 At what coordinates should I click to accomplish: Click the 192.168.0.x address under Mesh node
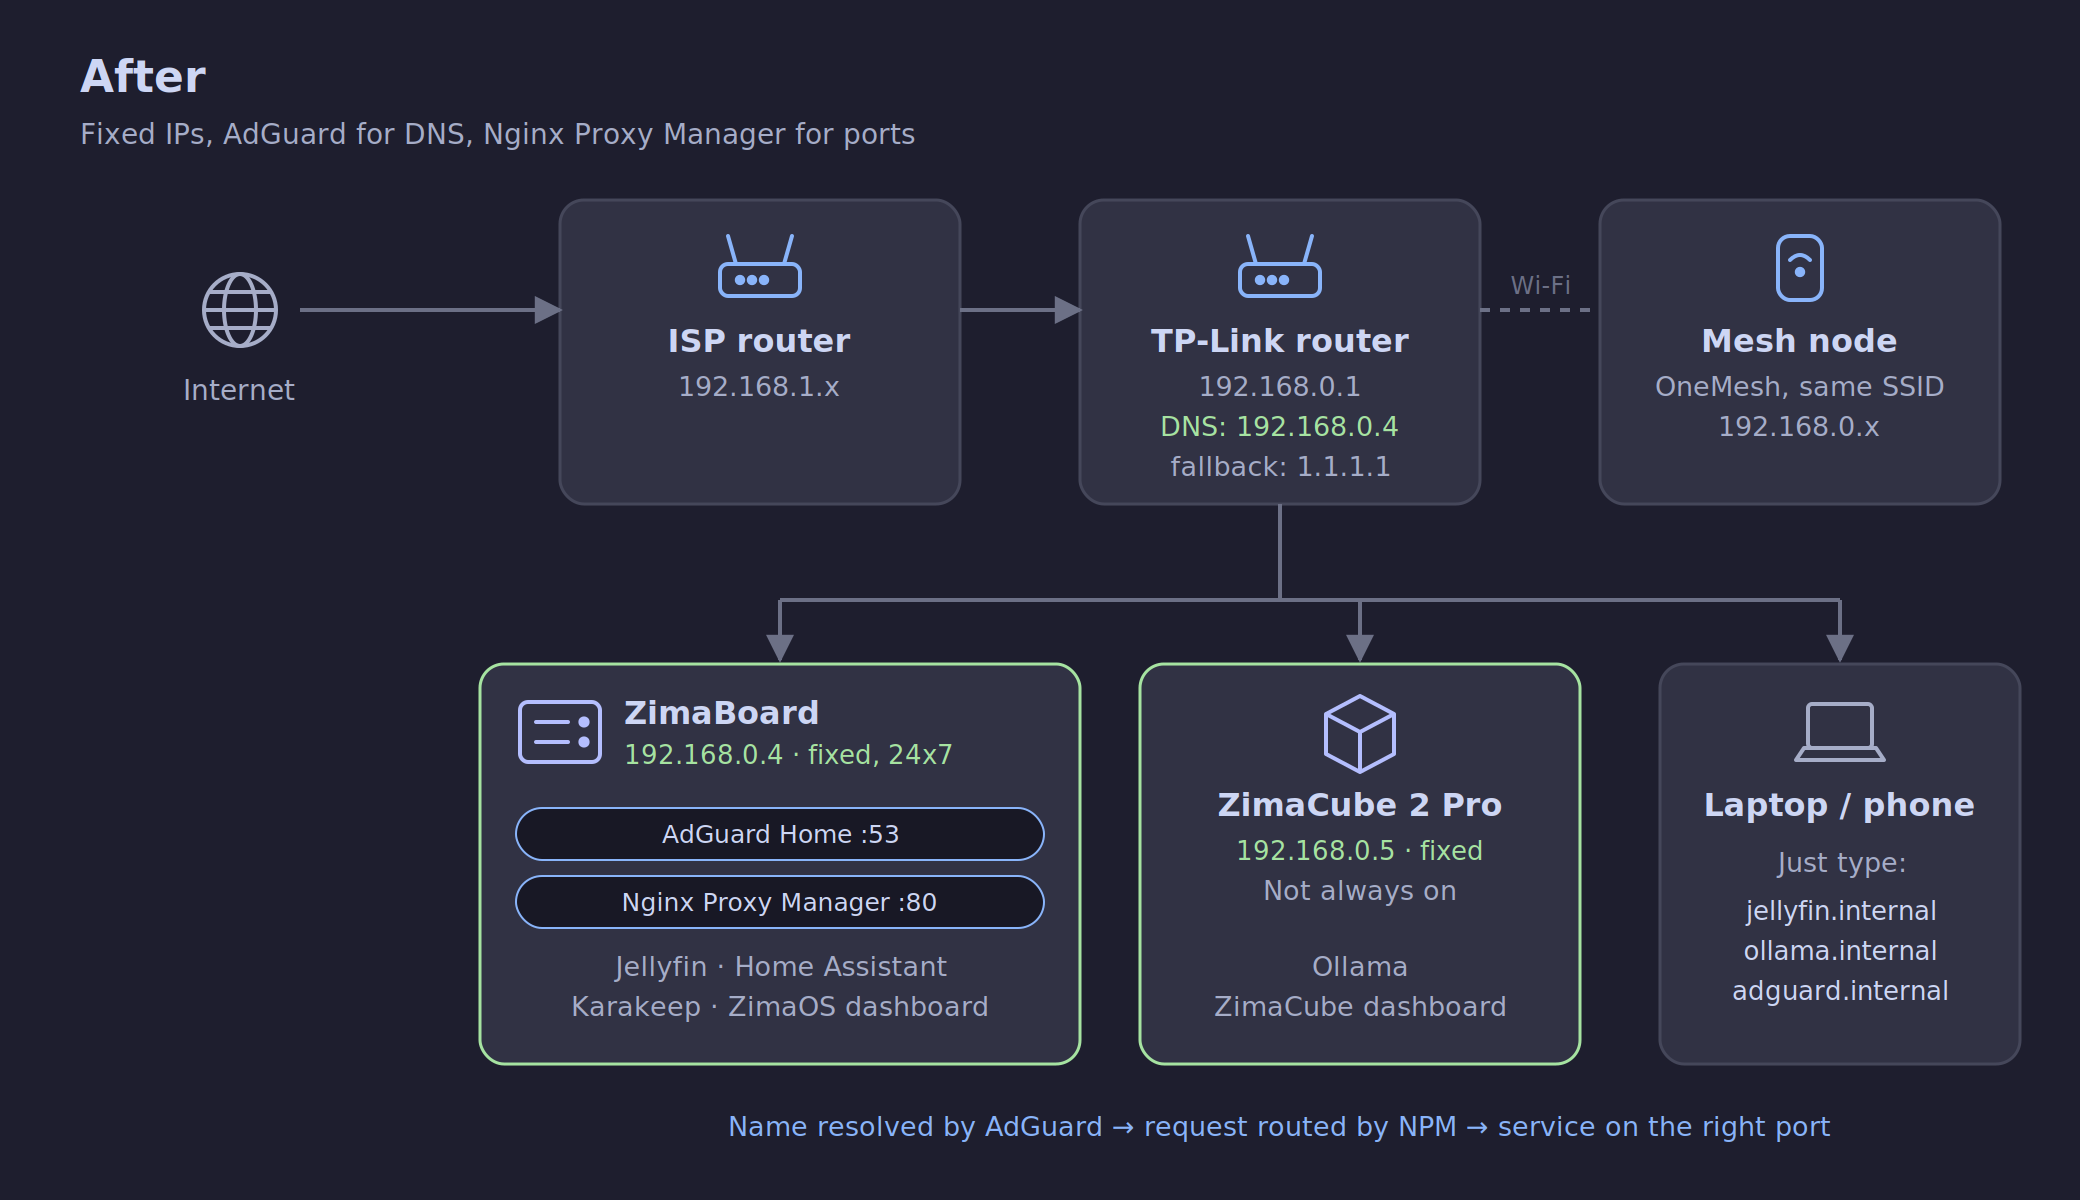(1800, 427)
